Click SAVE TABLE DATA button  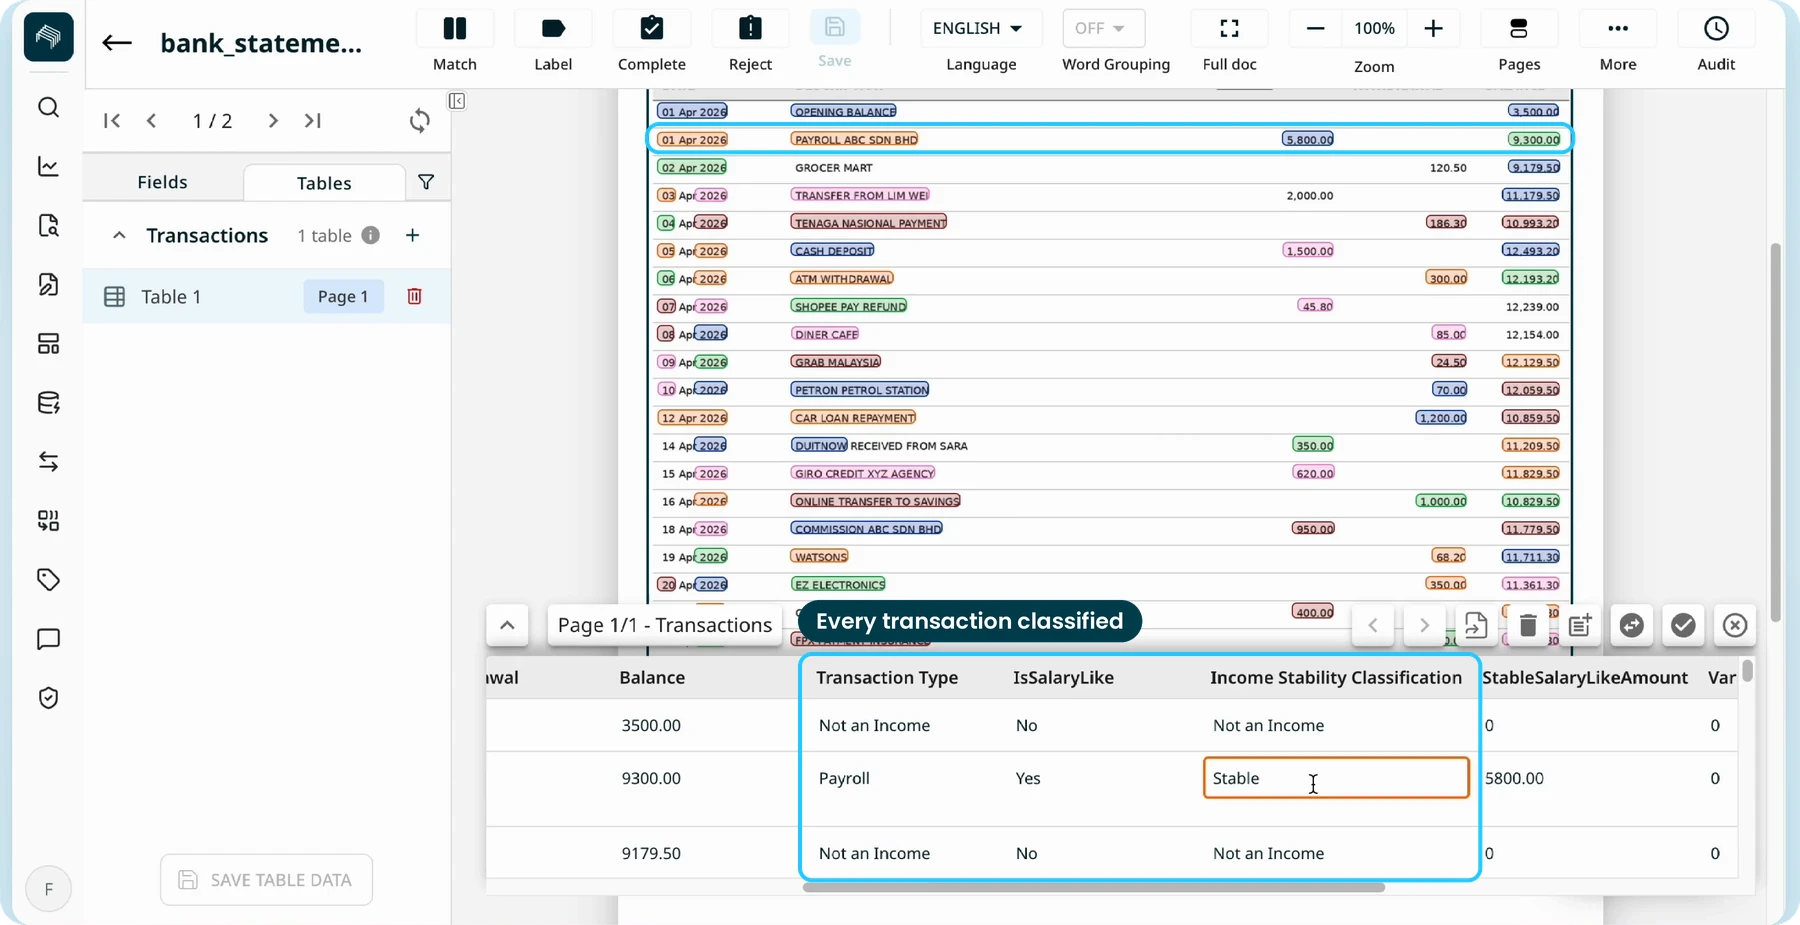tap(266, 880)
